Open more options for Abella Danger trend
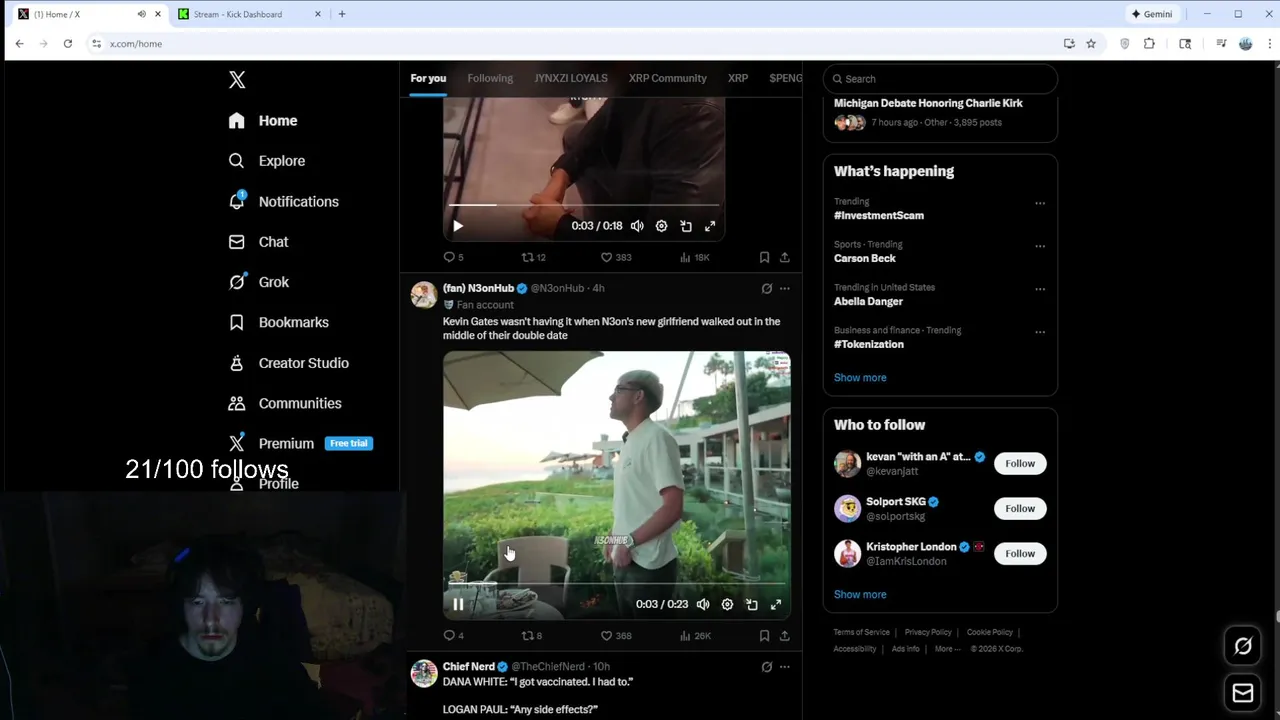 pos(1040,289)
